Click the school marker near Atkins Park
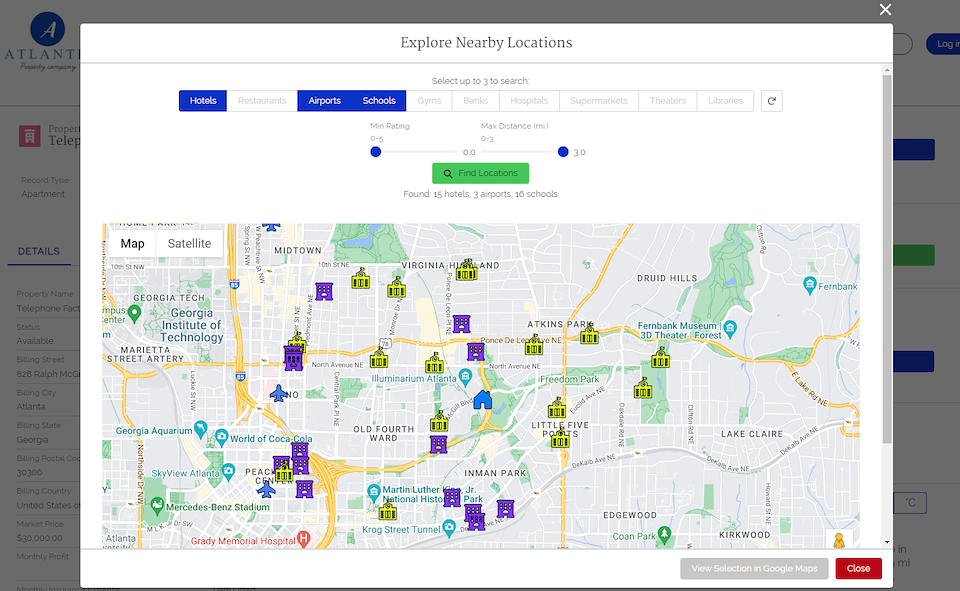This screenshot has height=591, width=960. coord(590,334)
